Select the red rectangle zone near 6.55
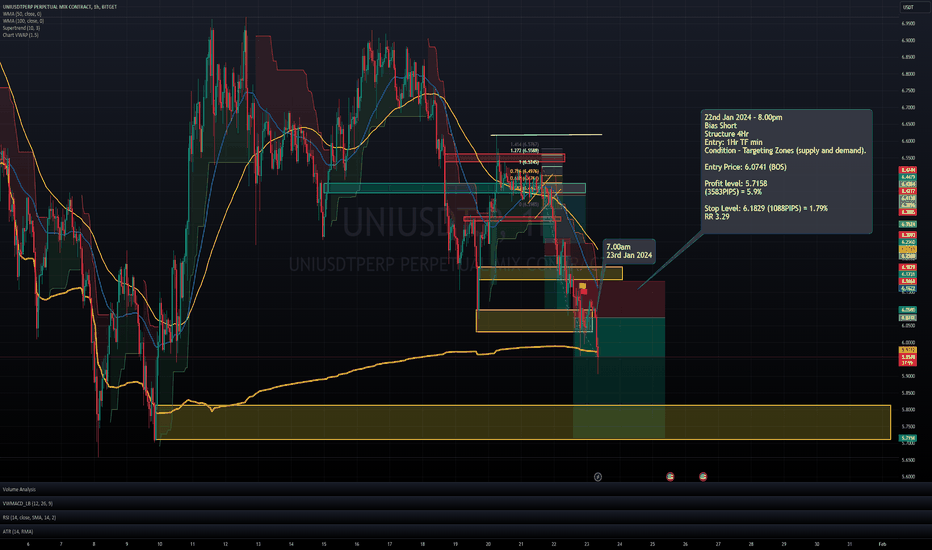932x550 pixels. pos(504,158)
